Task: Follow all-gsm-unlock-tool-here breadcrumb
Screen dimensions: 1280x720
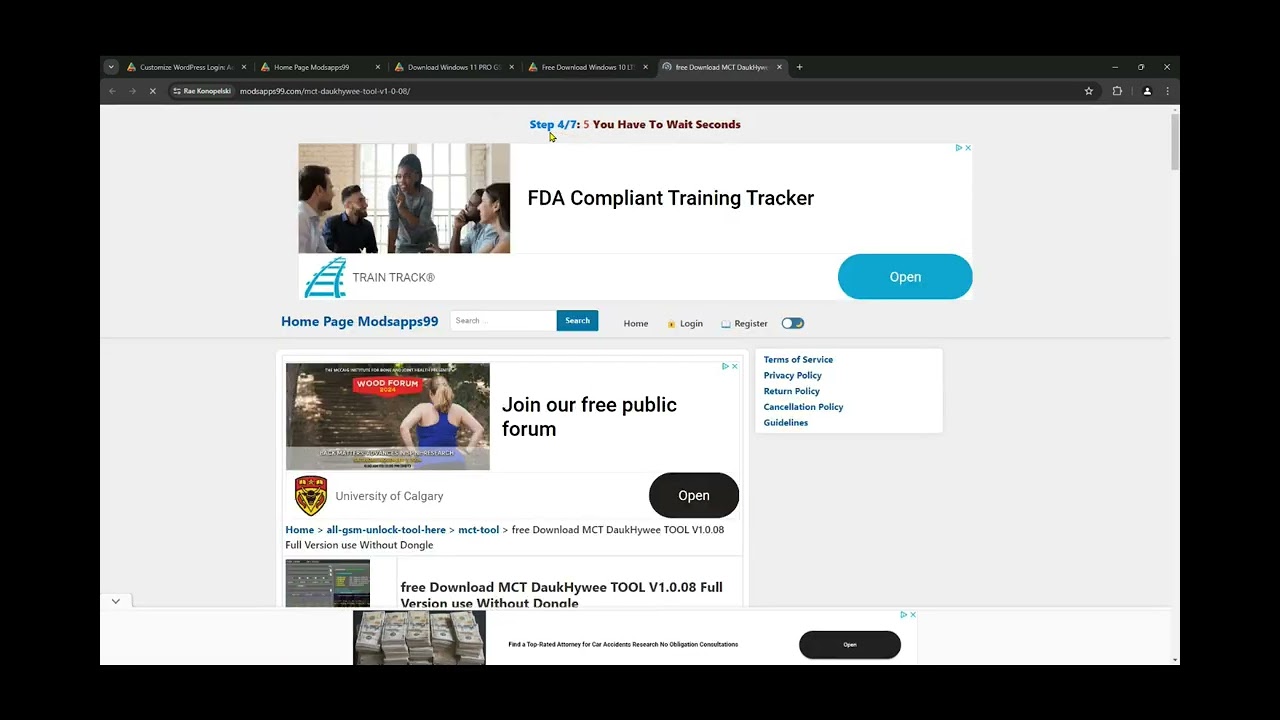Action: point(386,530)
